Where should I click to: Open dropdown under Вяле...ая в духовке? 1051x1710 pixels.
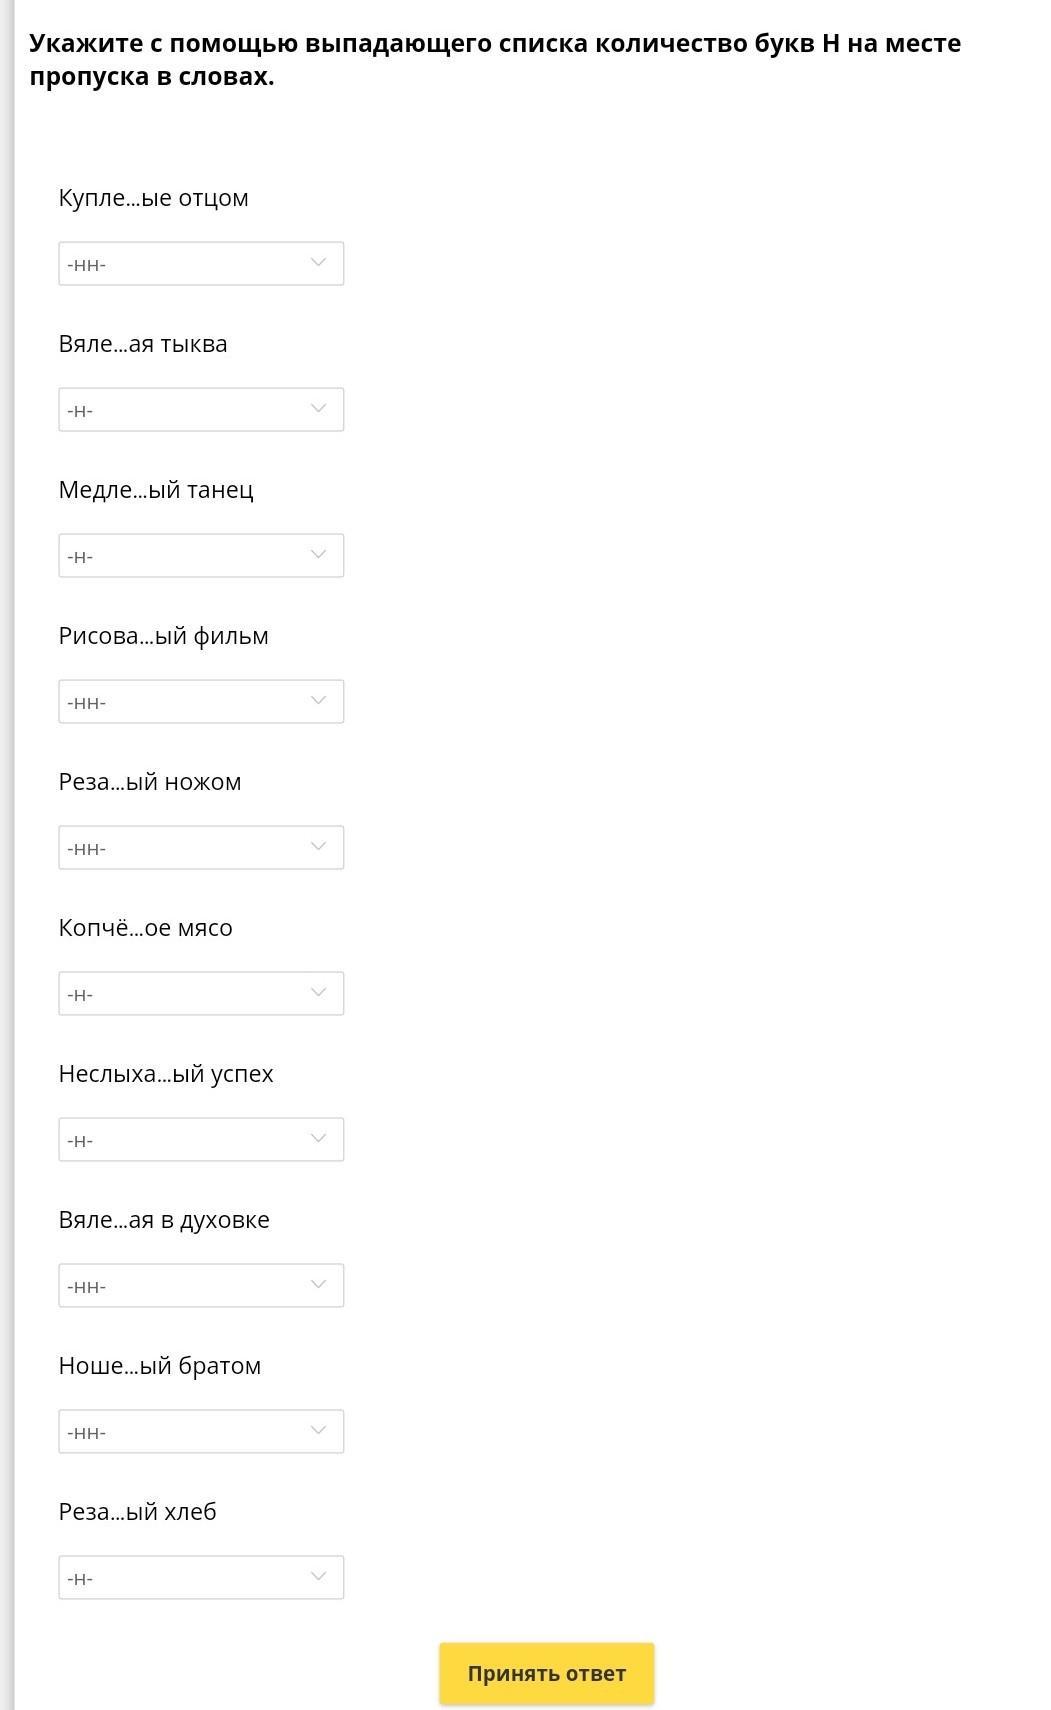click(200, 1286)
